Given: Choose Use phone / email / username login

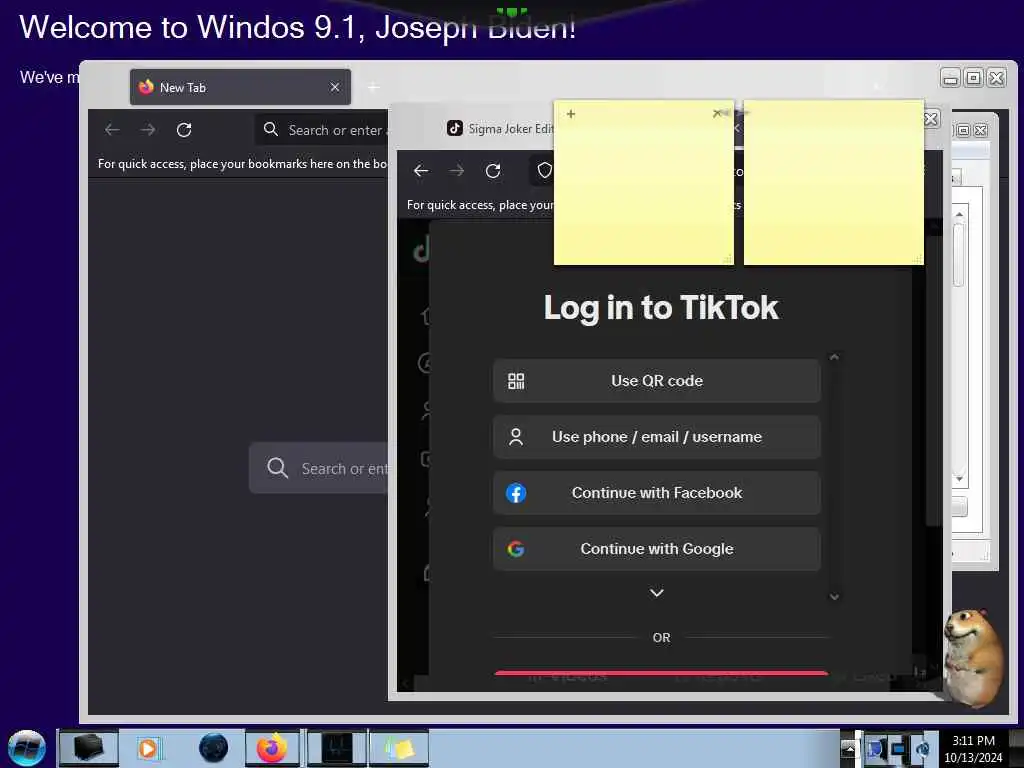Looking at the screenshot, I should coord(656,437).
